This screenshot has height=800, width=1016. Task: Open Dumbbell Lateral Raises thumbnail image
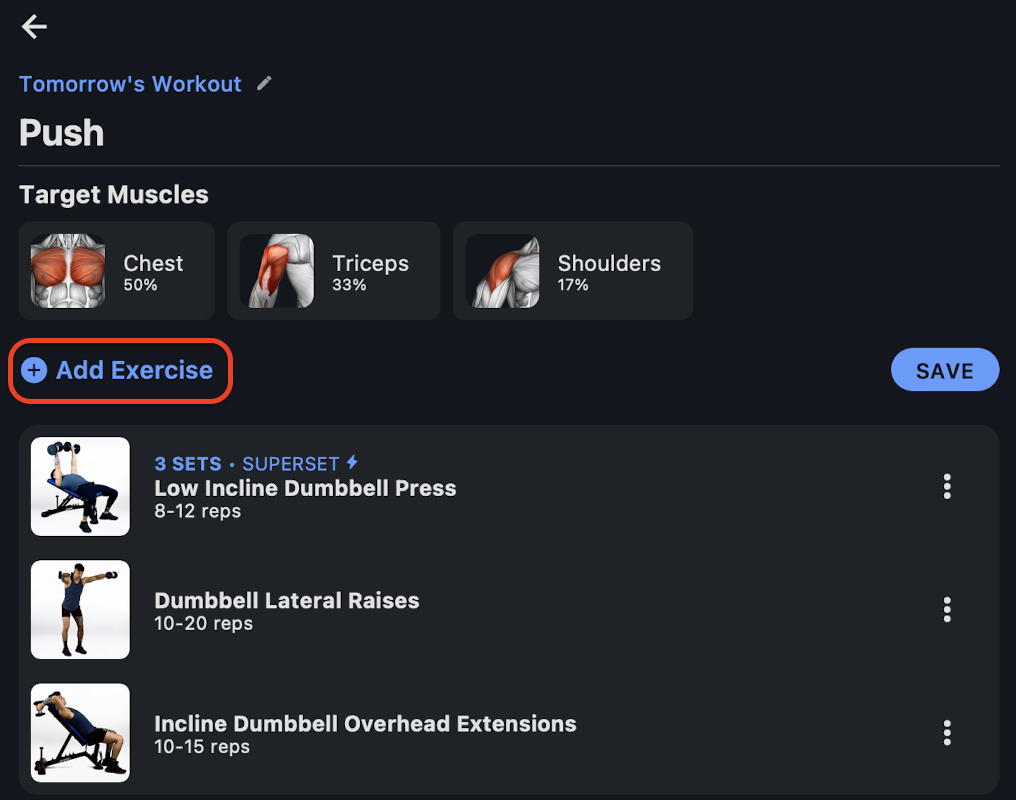point(80,610)
